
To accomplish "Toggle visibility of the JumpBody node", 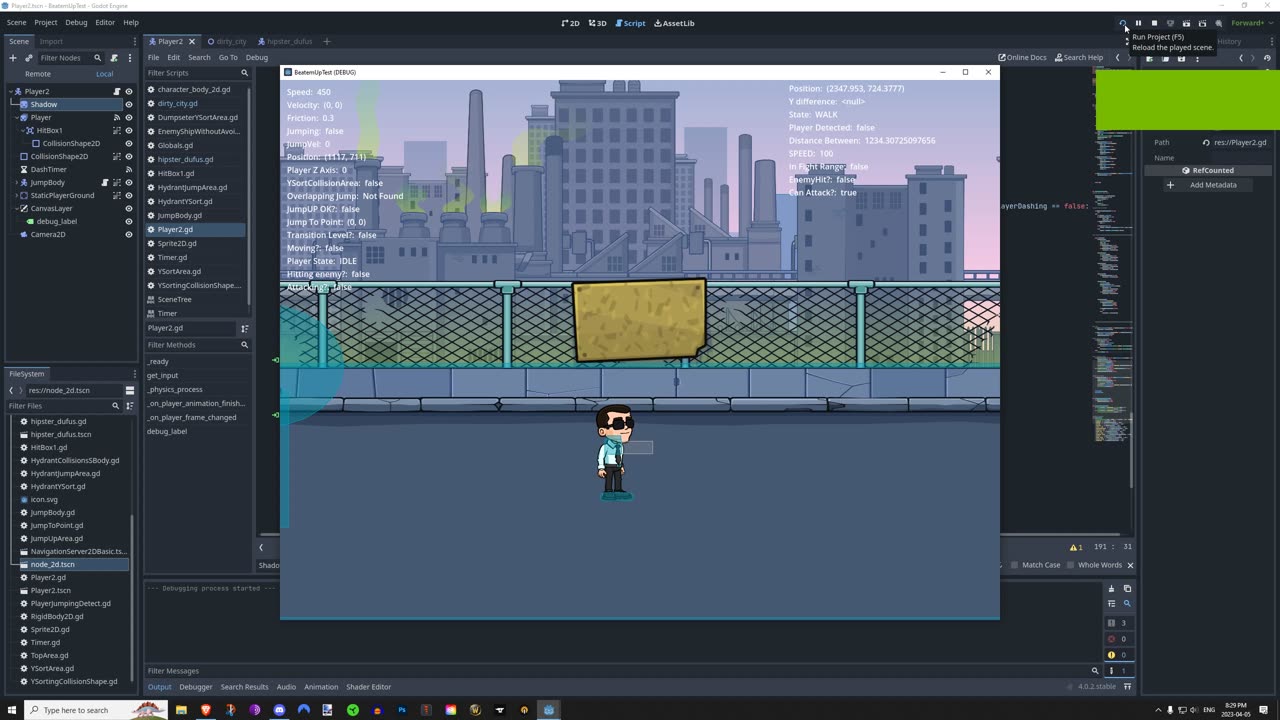I will tap(128, 182).
